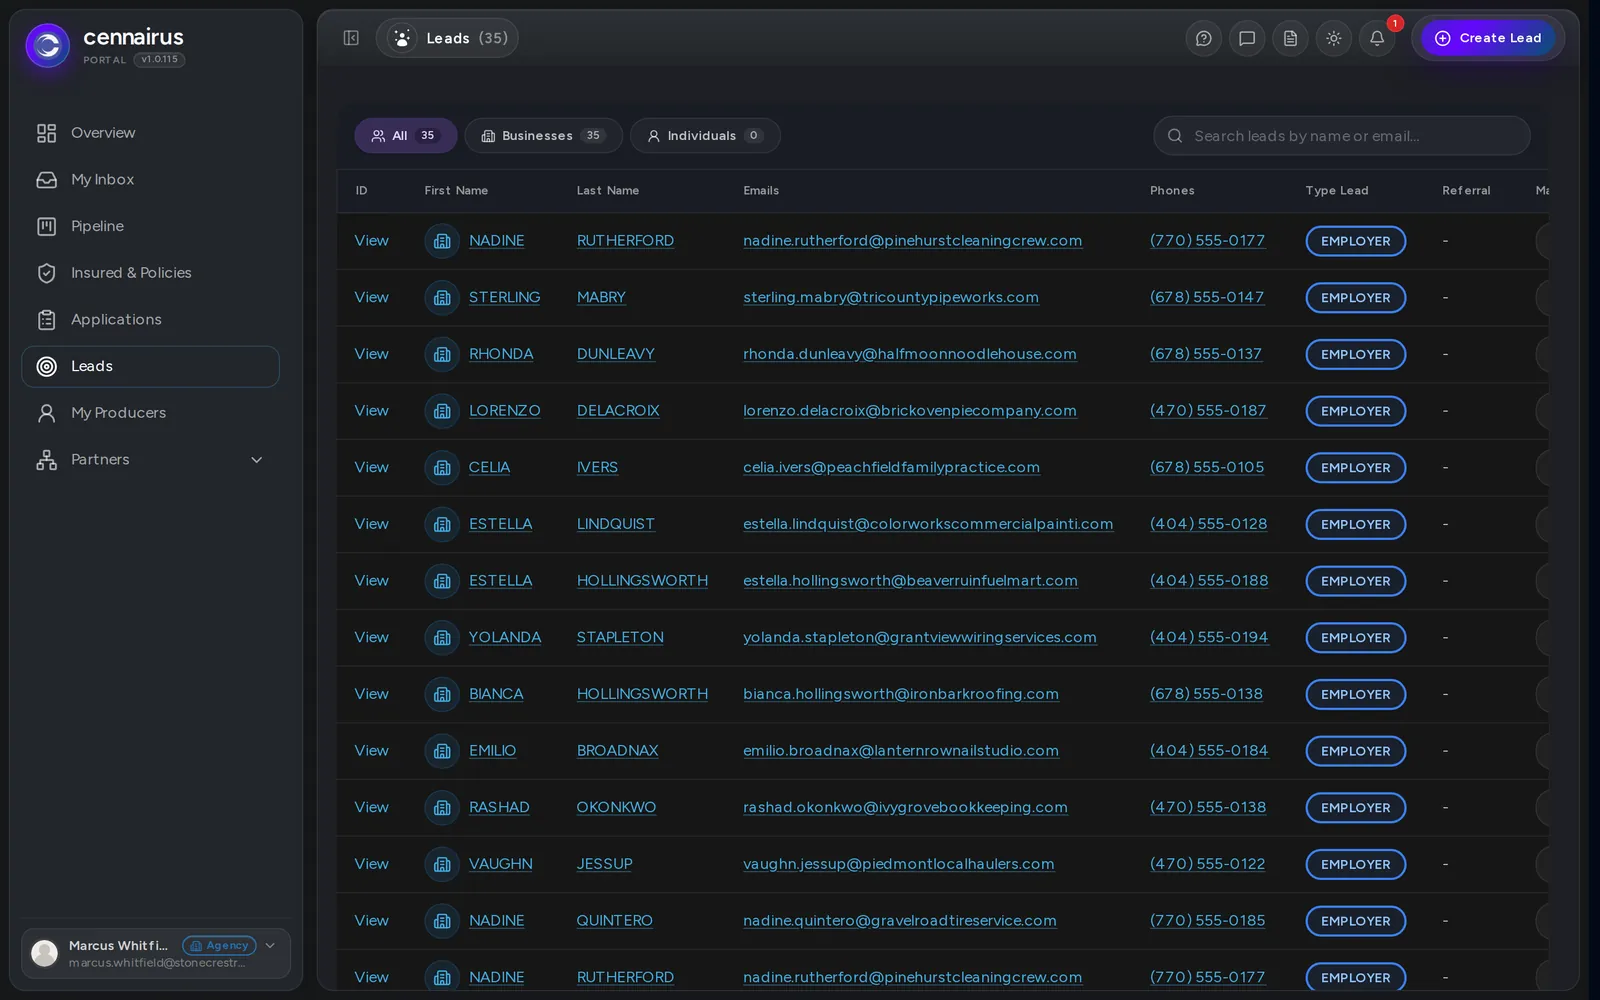Click the business icon beside EMILIO
Viewport: 1600px width, 1000px height.
pyautogui.click(x=442, y=751)
